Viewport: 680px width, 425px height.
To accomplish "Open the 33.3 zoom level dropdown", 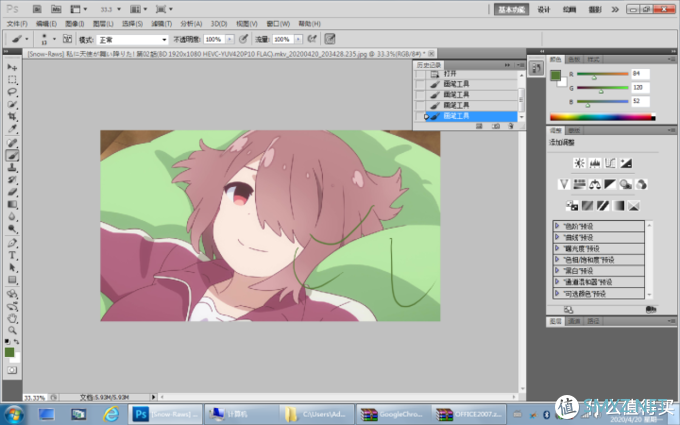I will (119, 9).
